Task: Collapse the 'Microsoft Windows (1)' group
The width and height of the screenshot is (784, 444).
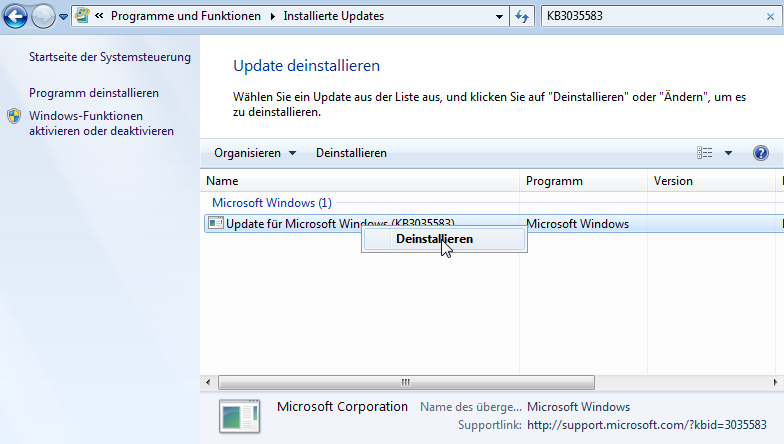Action: click(272, 203)
